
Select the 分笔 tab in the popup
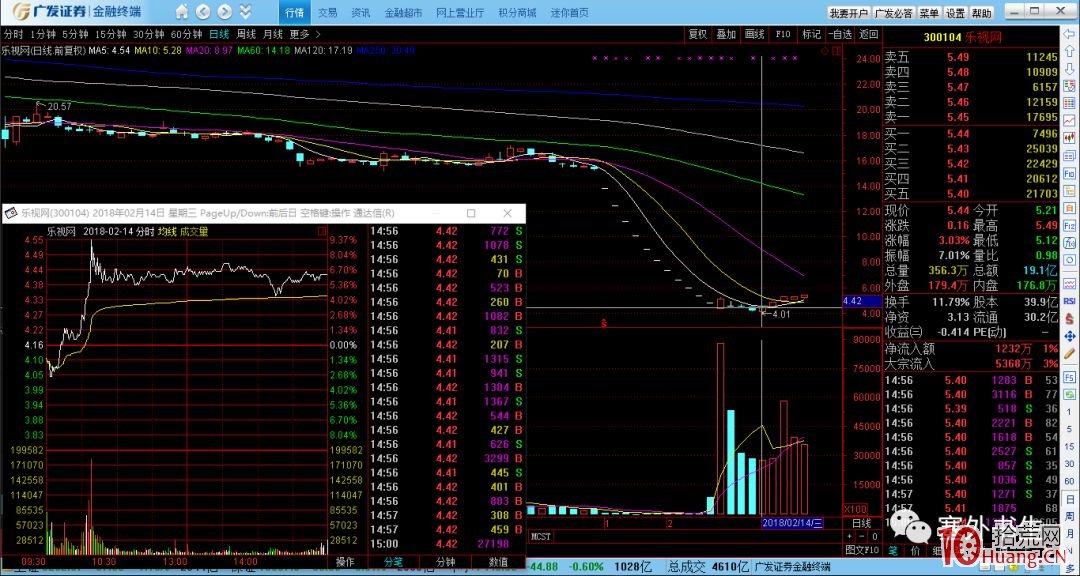pos(393,562)
